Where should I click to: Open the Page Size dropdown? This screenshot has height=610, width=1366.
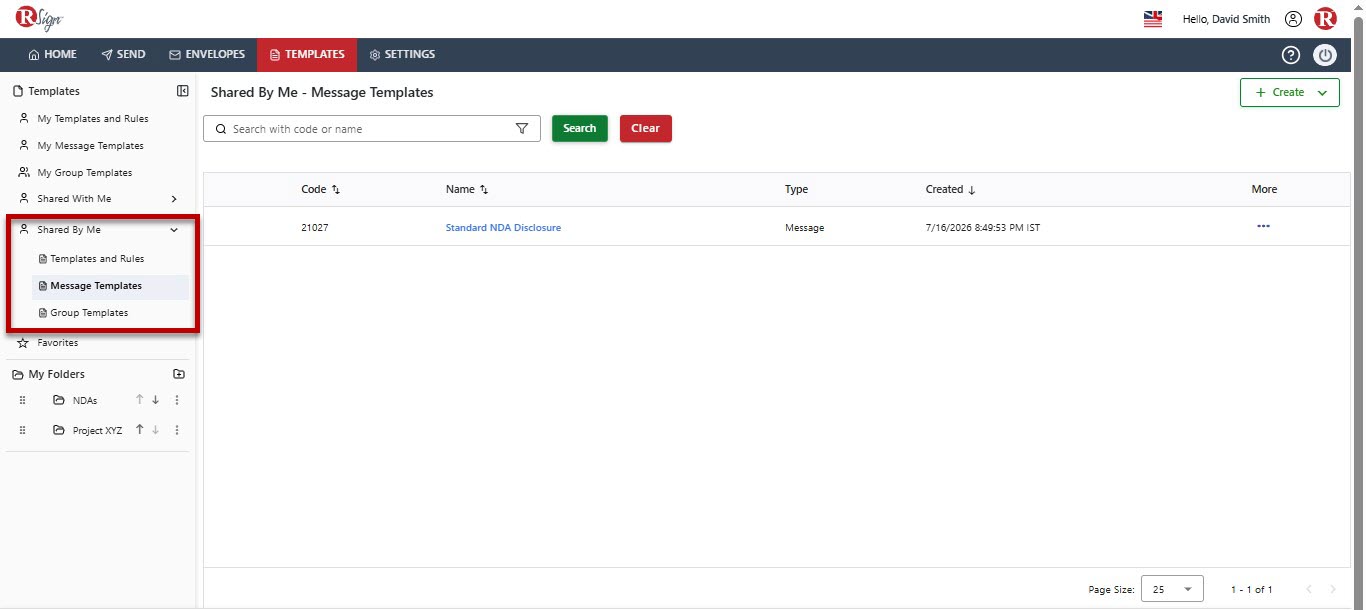click(x=1173, y=589)
